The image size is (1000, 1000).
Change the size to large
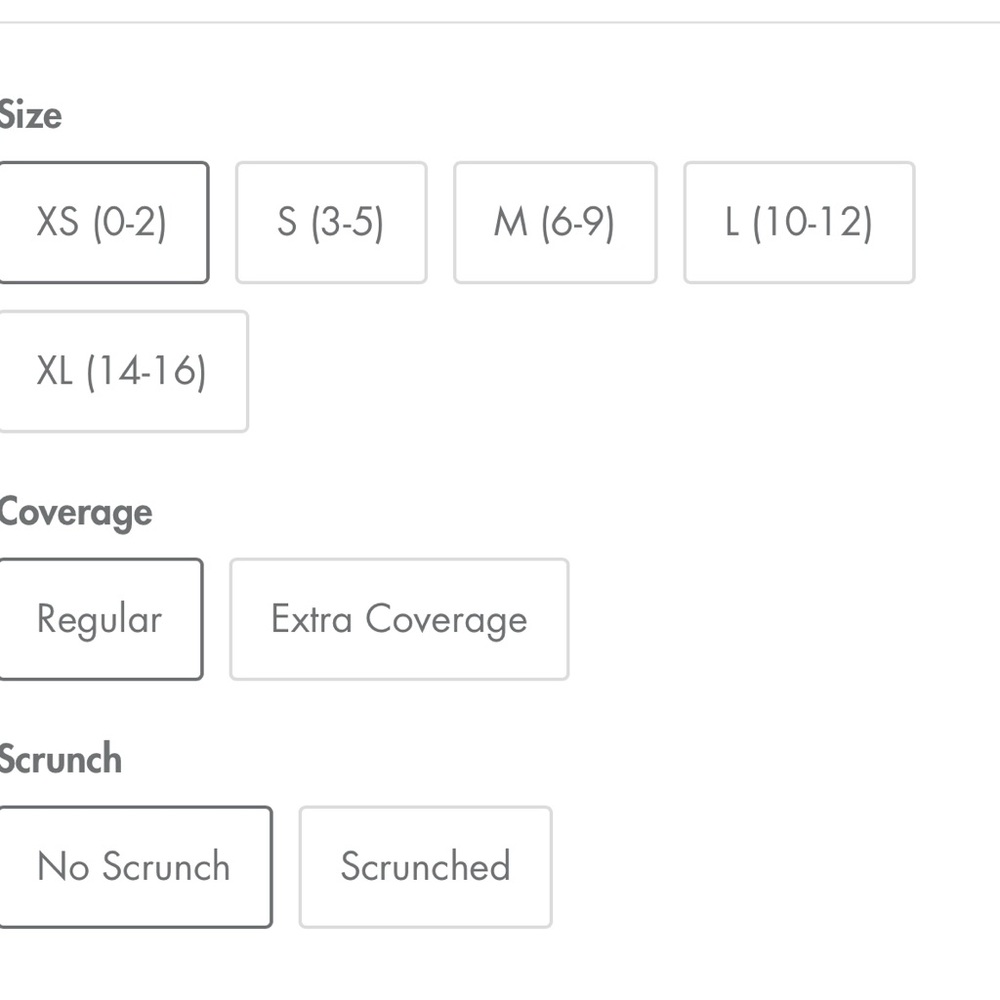[799, 223]
